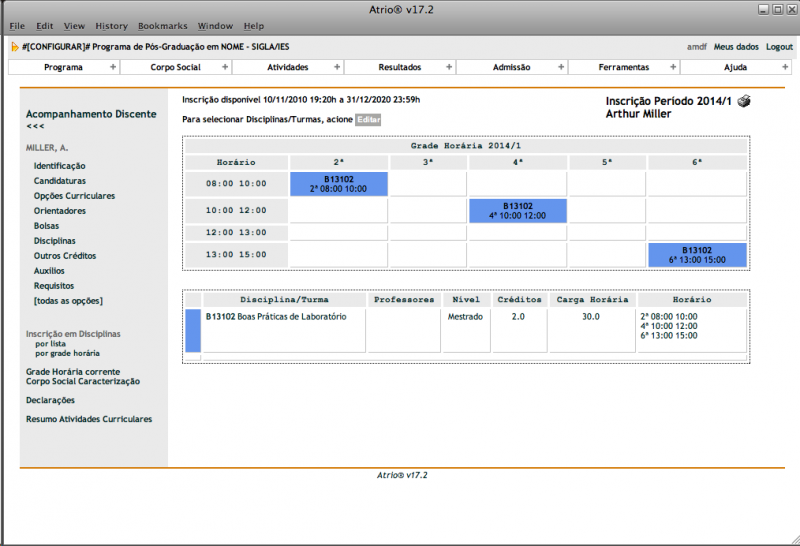This screenshot has height=546, width=800.
Task: Click the blue color swatch beside B13102 row
Action: point(193,331)
